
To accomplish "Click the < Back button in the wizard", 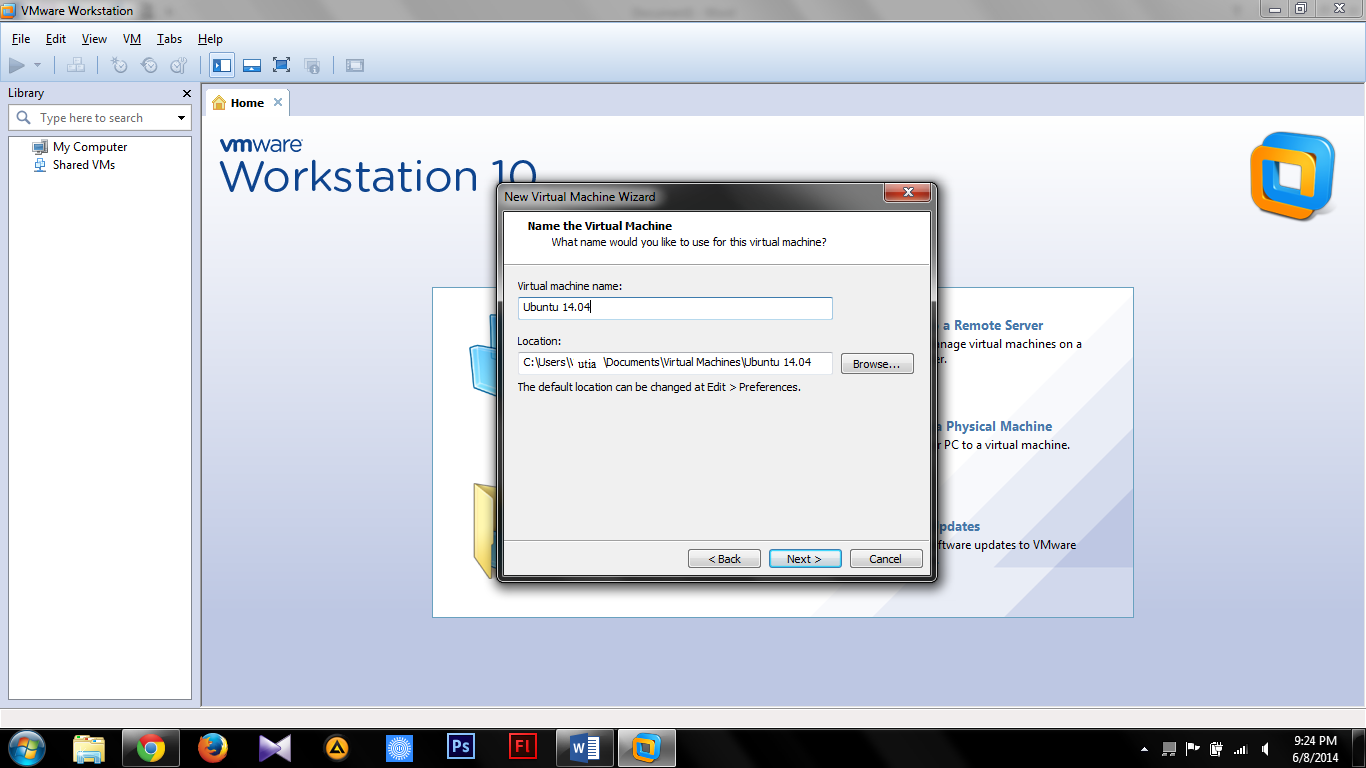I will tap(724, 559).
